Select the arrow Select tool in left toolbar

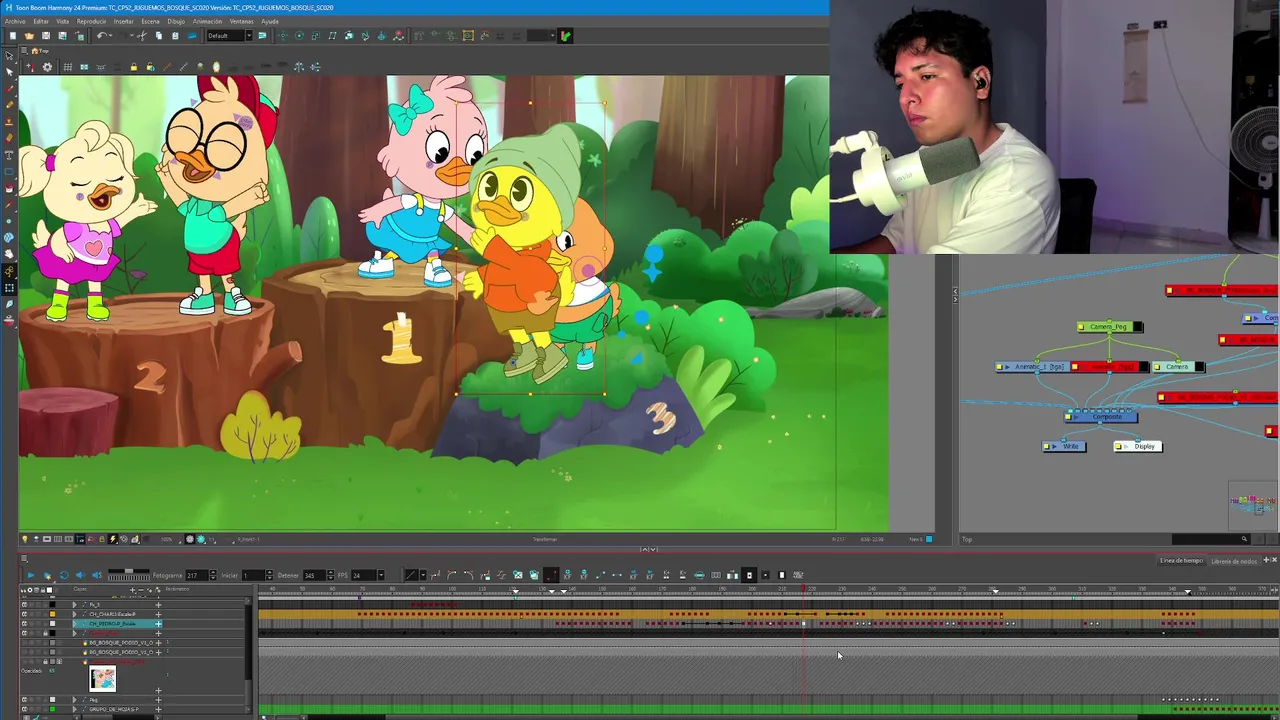tap(10, 54)
